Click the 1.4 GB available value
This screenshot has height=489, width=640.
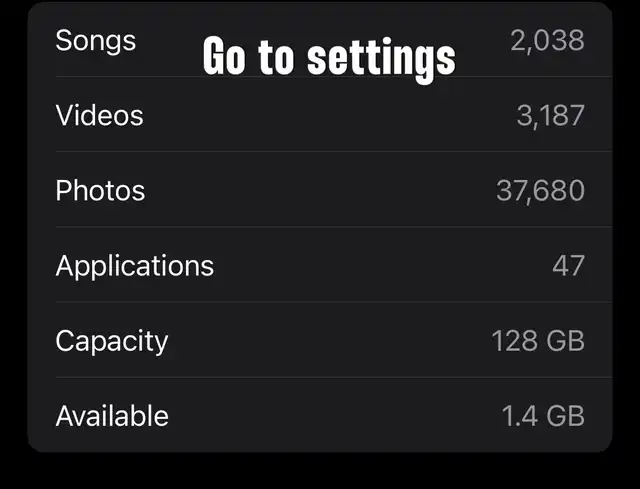pos(543,416)
